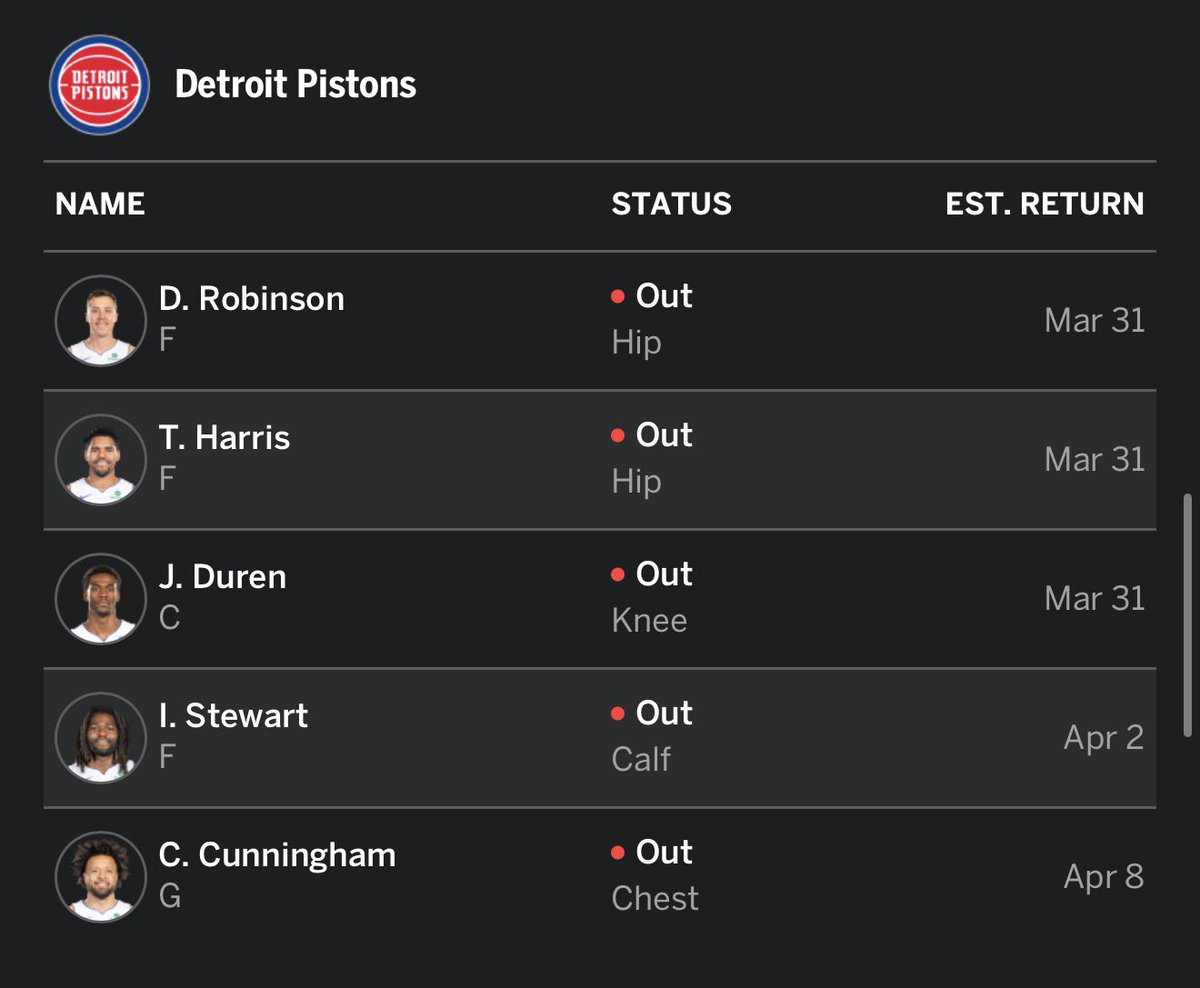Select Robinson's Mar 31 return date

(1095, 320)
